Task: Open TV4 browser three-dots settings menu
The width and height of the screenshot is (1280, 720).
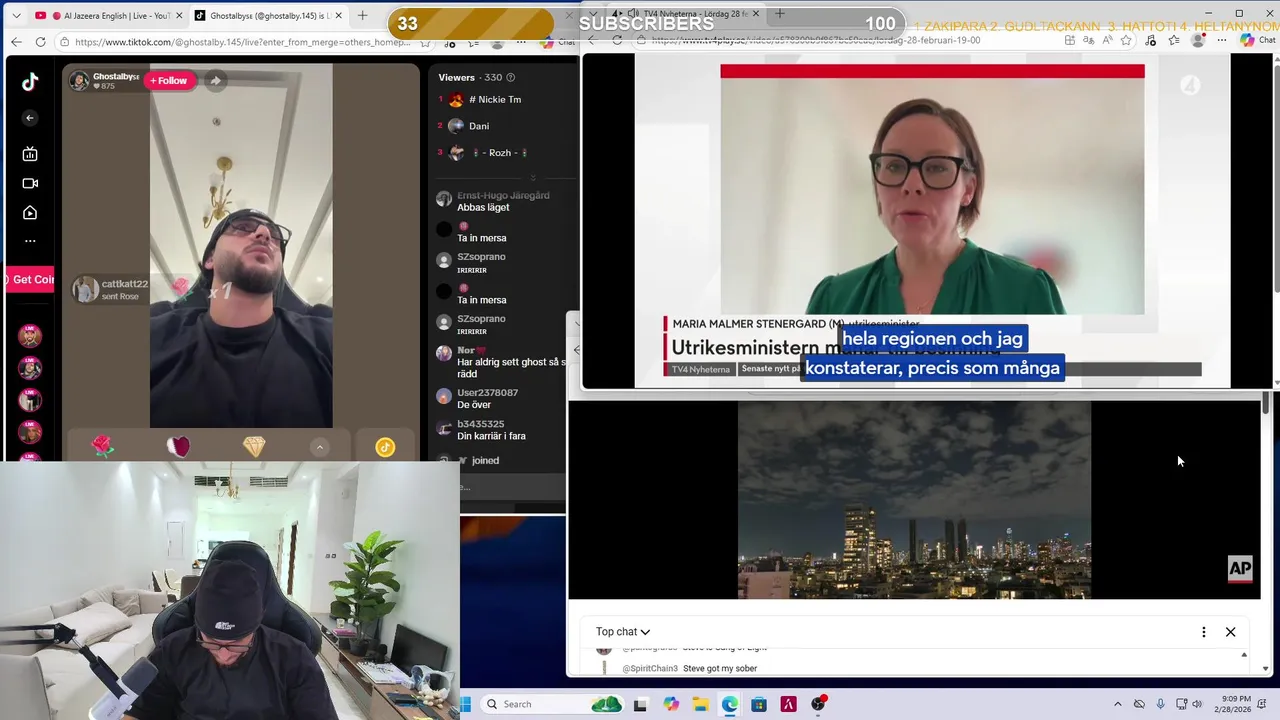Action: pyautogui.click(x=1222, y=40)
